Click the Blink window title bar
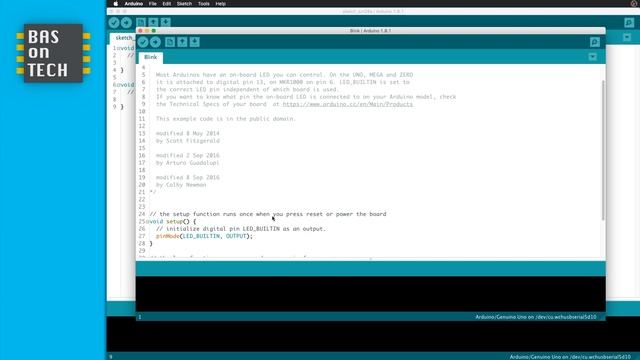The image size is (640, 360). coord(371,31)
